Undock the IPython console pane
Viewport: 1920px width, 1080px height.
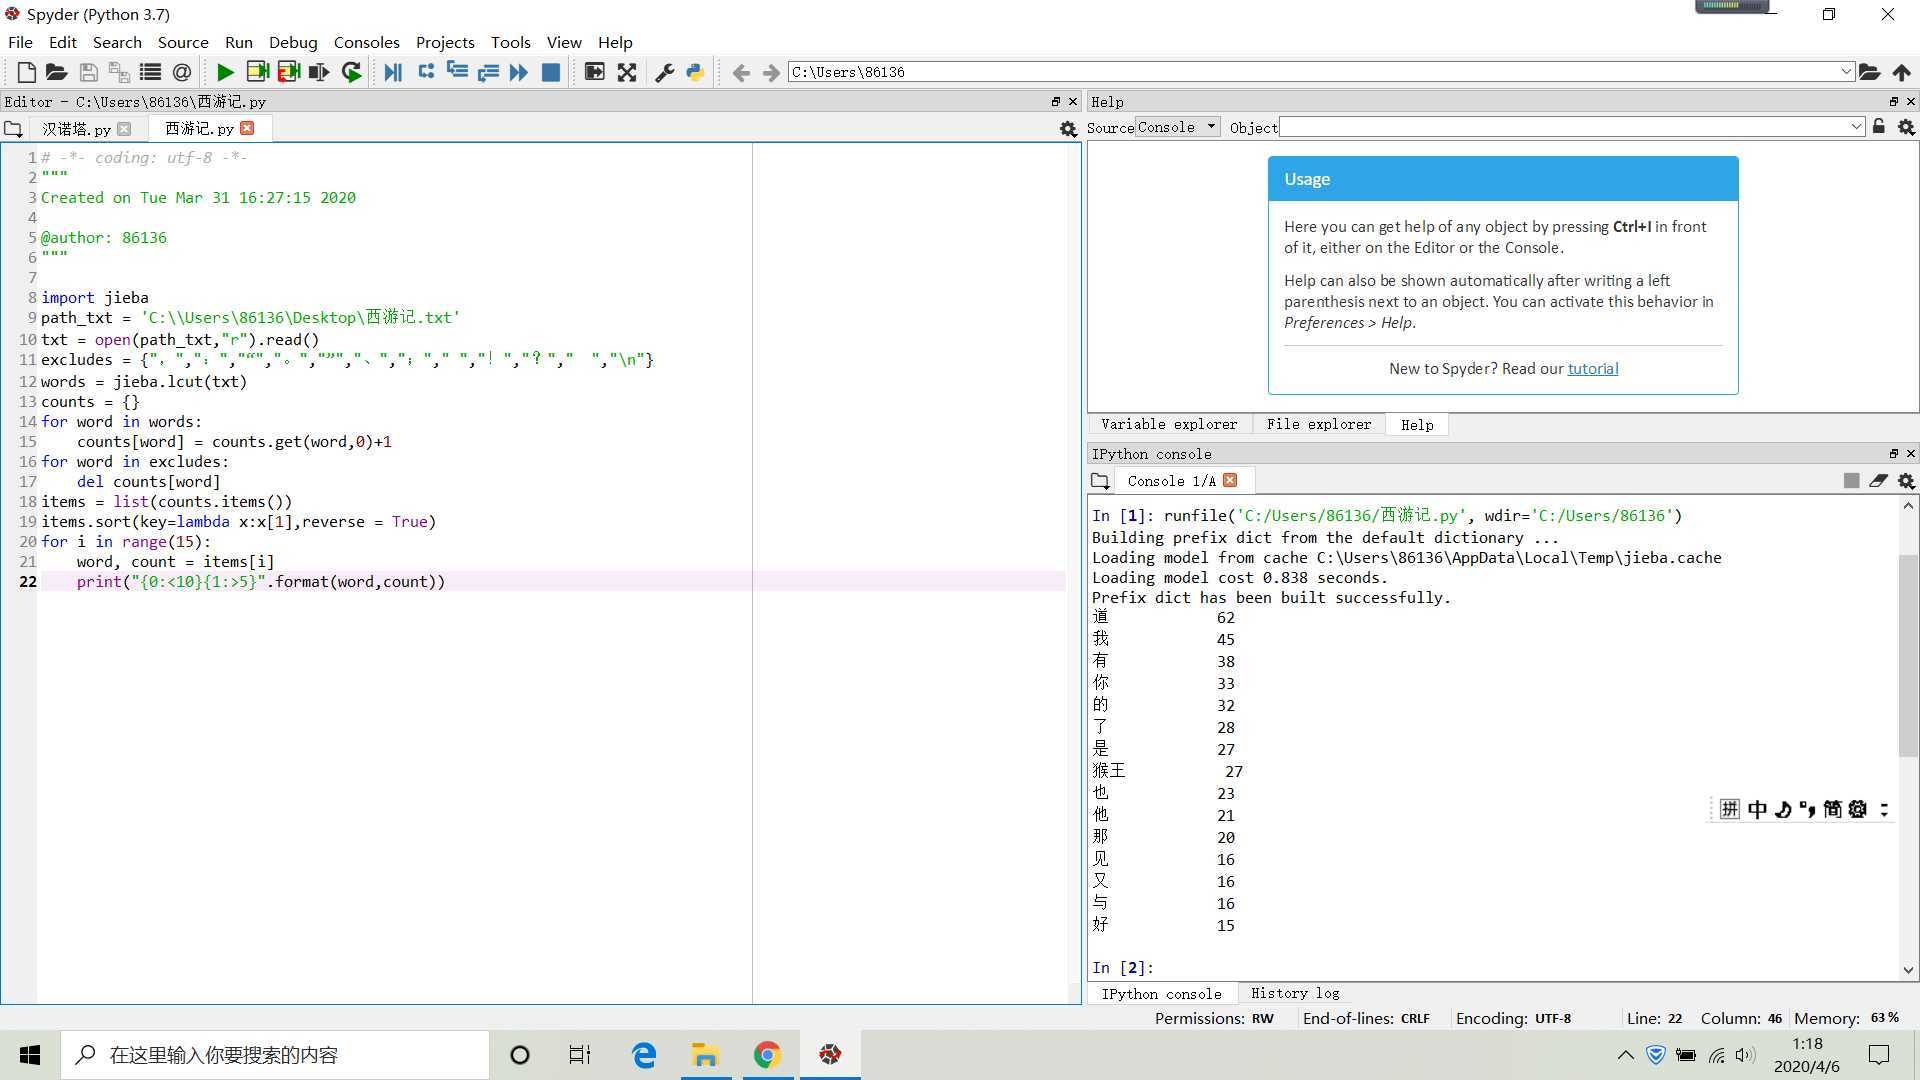point(1893,453)
